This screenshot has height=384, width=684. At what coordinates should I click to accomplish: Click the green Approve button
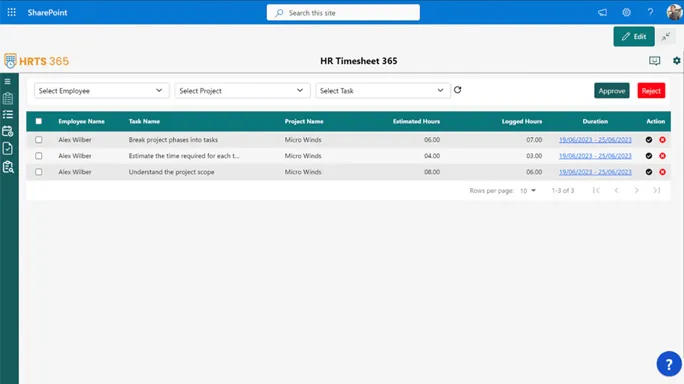click(x=612, y=91)
